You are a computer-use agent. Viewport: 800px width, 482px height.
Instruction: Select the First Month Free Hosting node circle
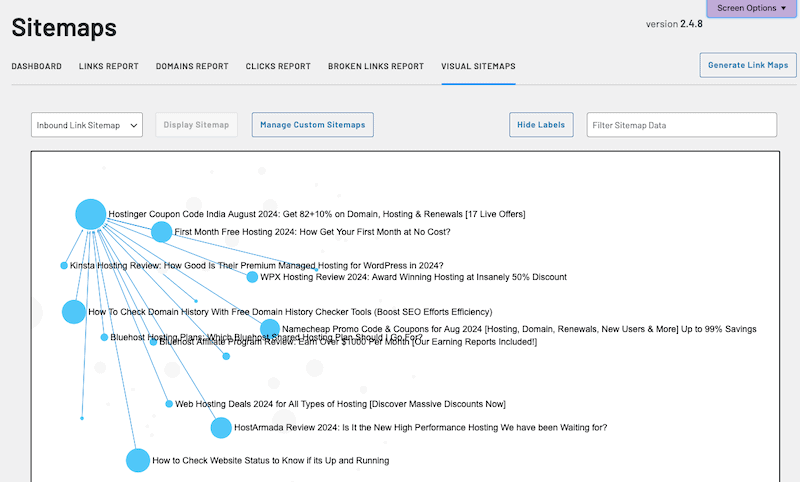click(x=162, y=232)
